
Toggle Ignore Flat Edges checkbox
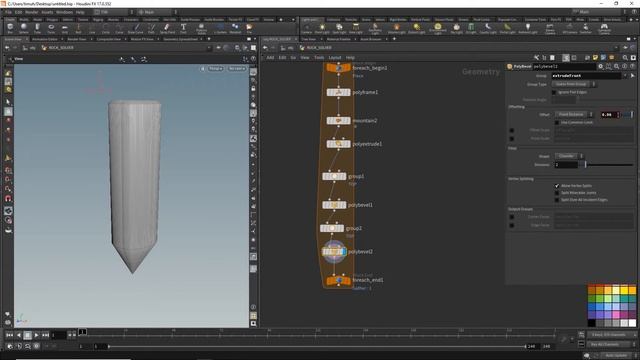(554, 92)
